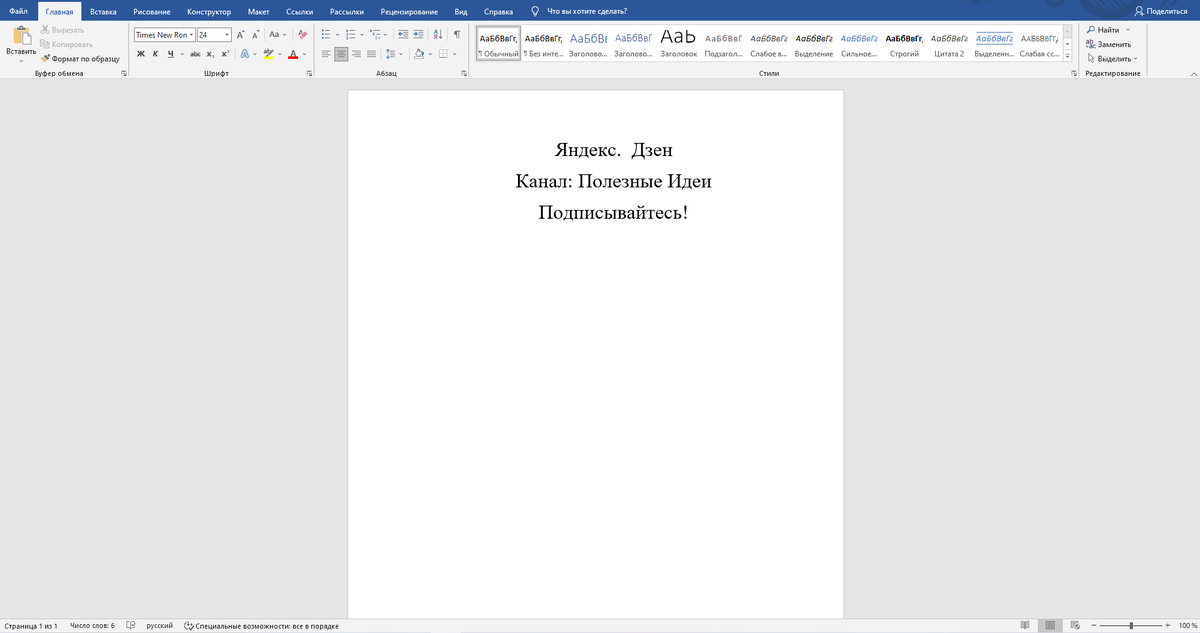The height and width of the screenshot is (633, 1200).
Task: Expand the styles gallery more arrow
Action: point(1067,56)
